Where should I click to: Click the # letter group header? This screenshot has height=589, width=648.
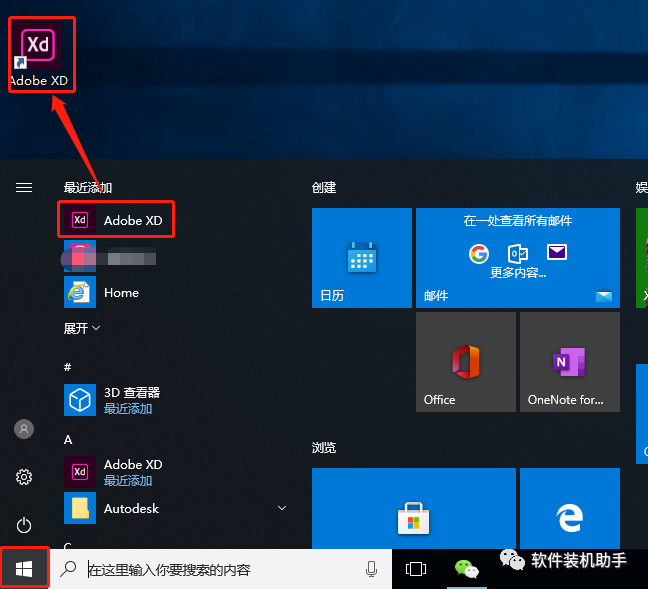click(x=67, y=367)
